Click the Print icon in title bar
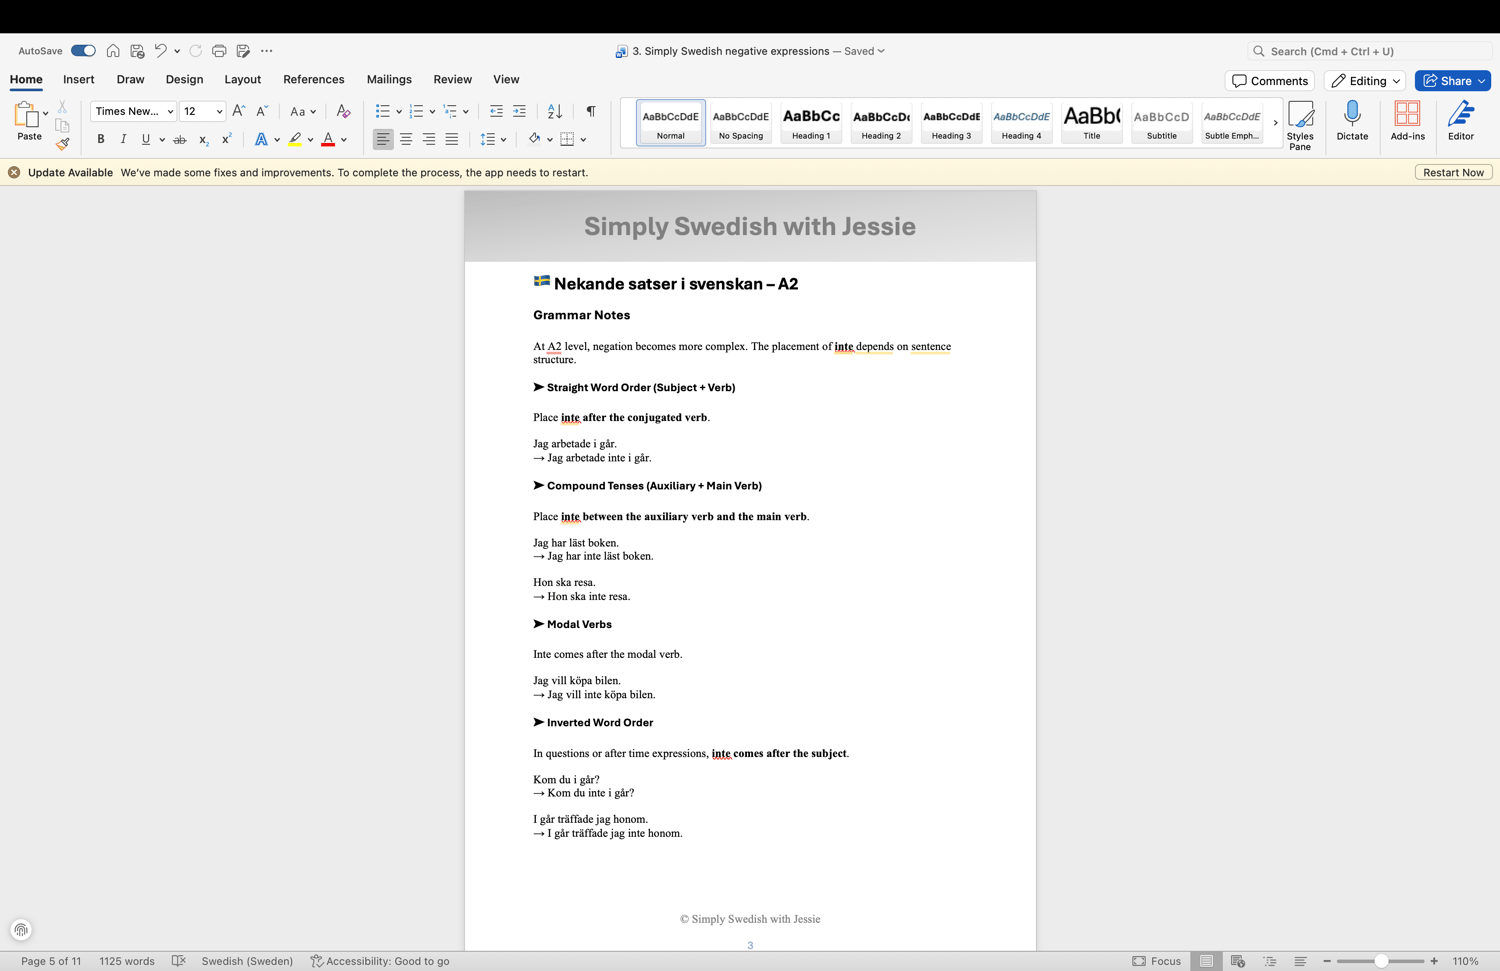The image size is (1500, 971). click(219, 51)
